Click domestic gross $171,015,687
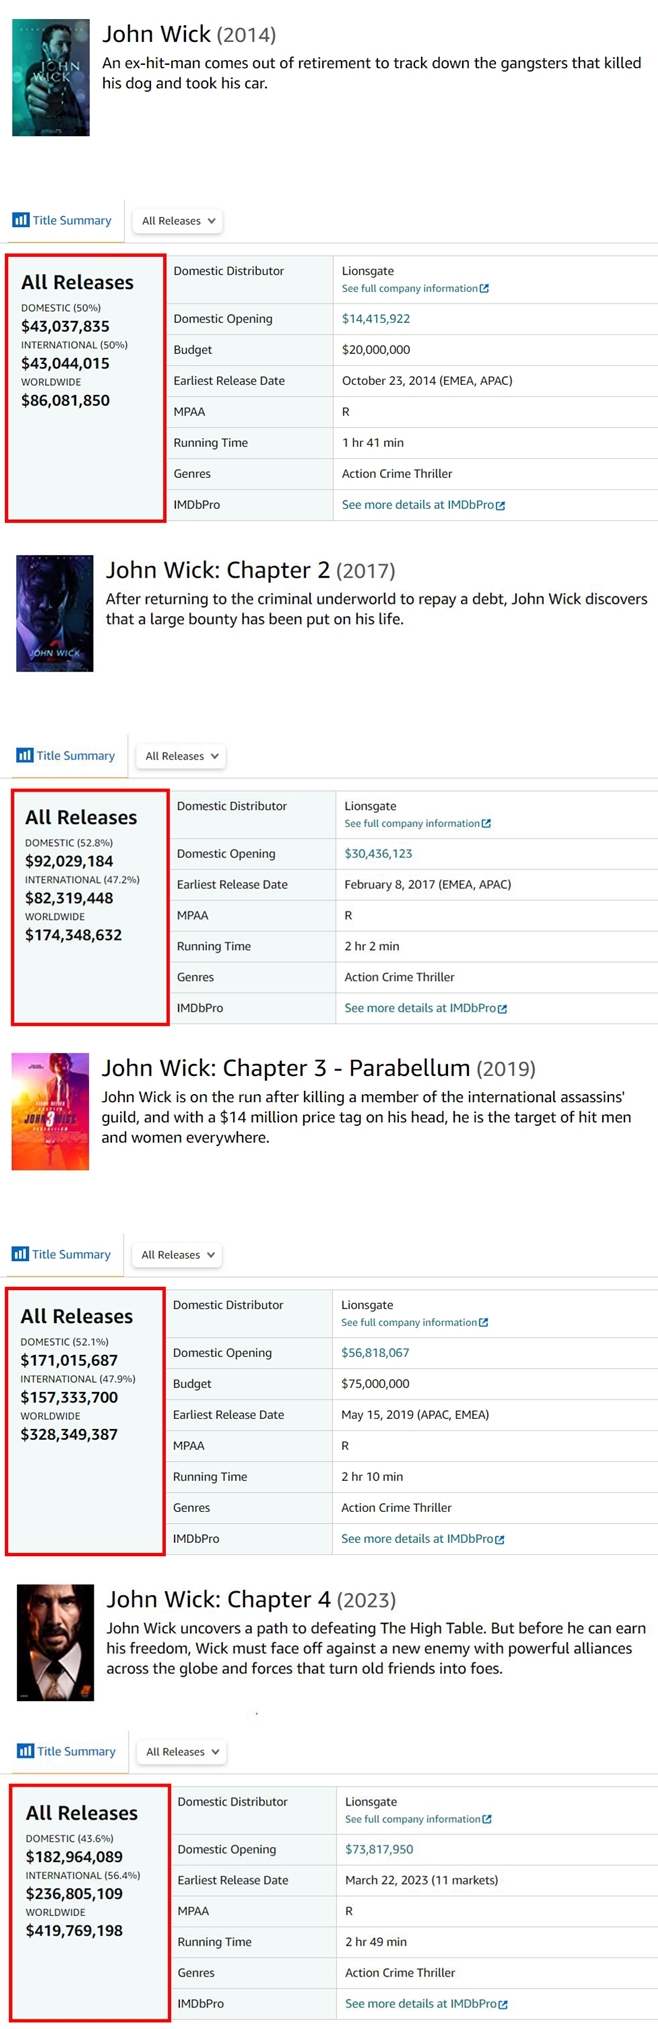 [x=69, y=1361]
